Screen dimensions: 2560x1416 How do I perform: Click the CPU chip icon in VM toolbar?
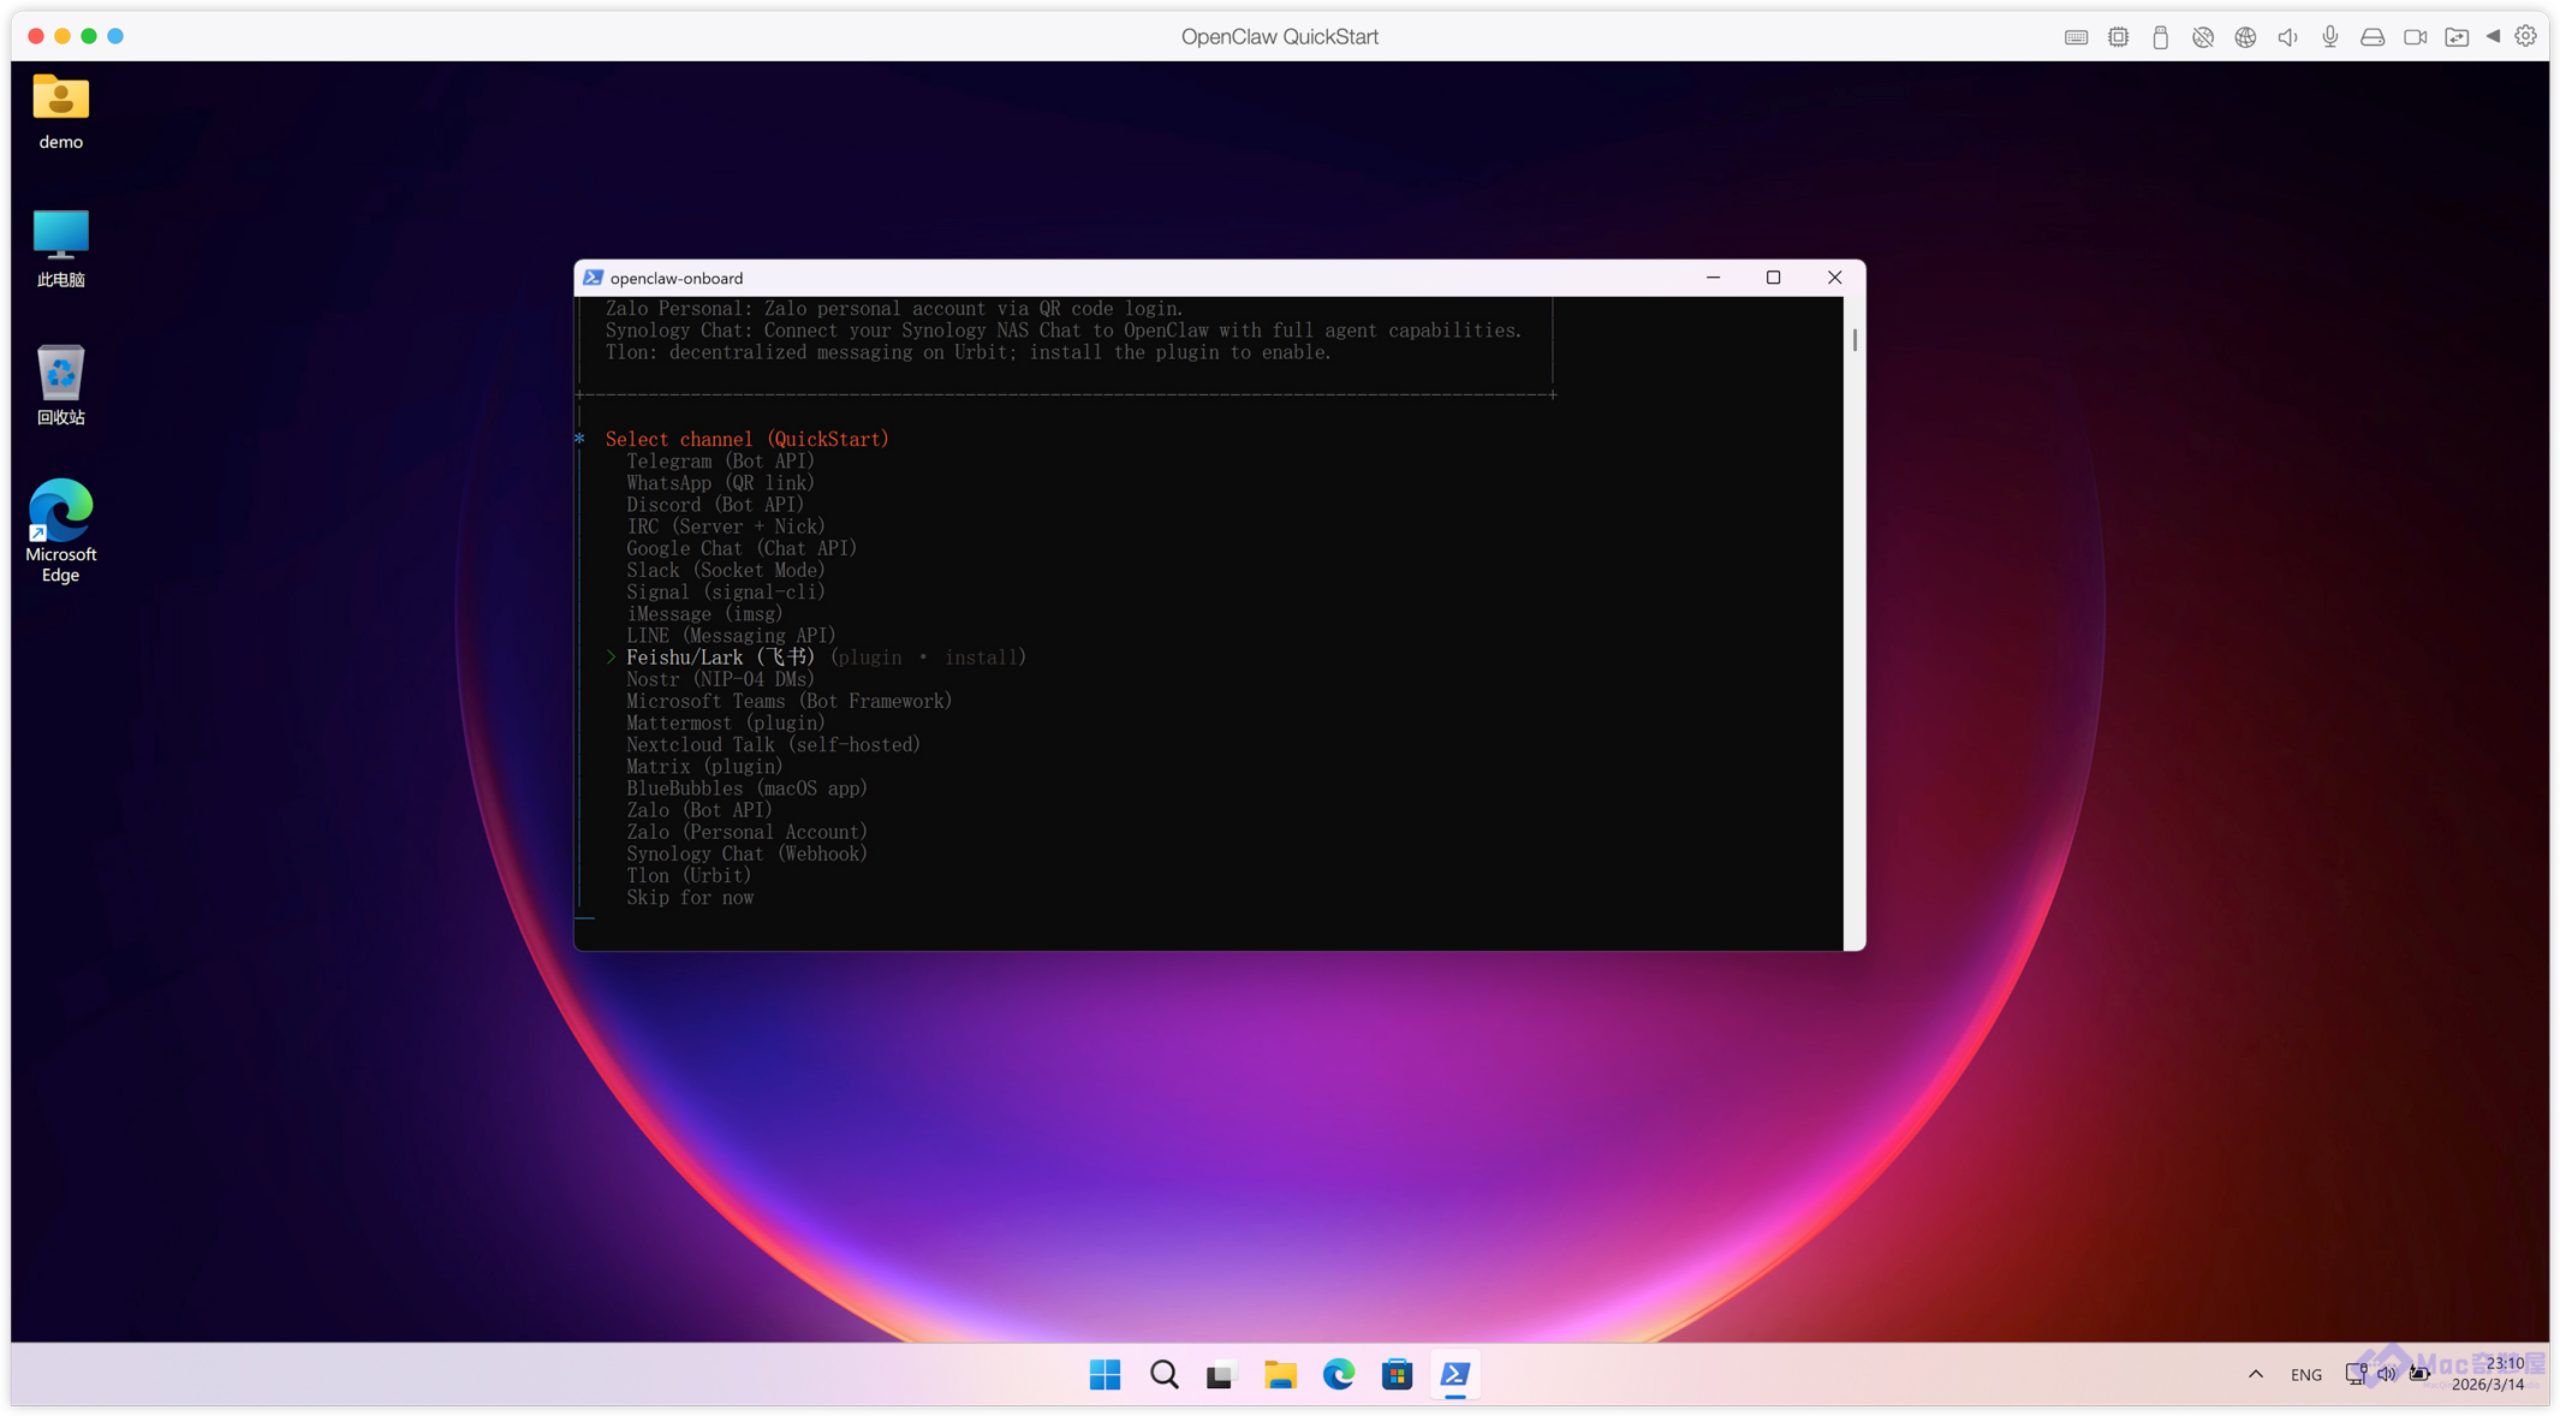click(x=2117, y=37)
